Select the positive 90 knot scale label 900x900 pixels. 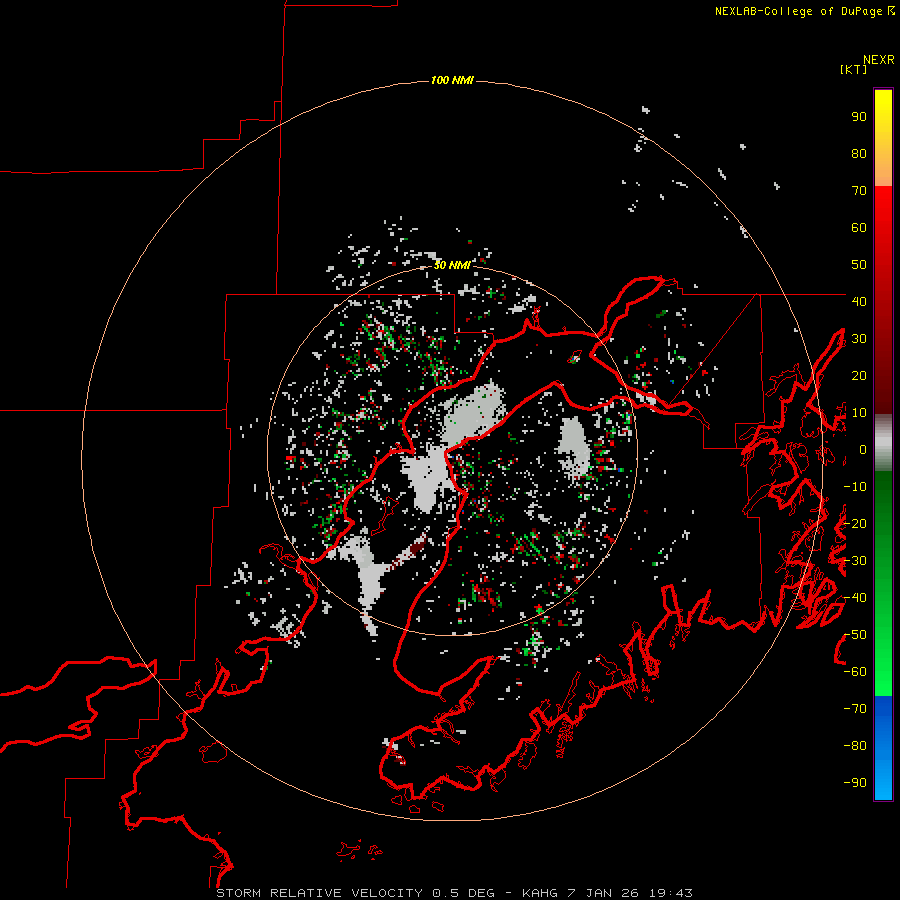[x=859, y=117]
